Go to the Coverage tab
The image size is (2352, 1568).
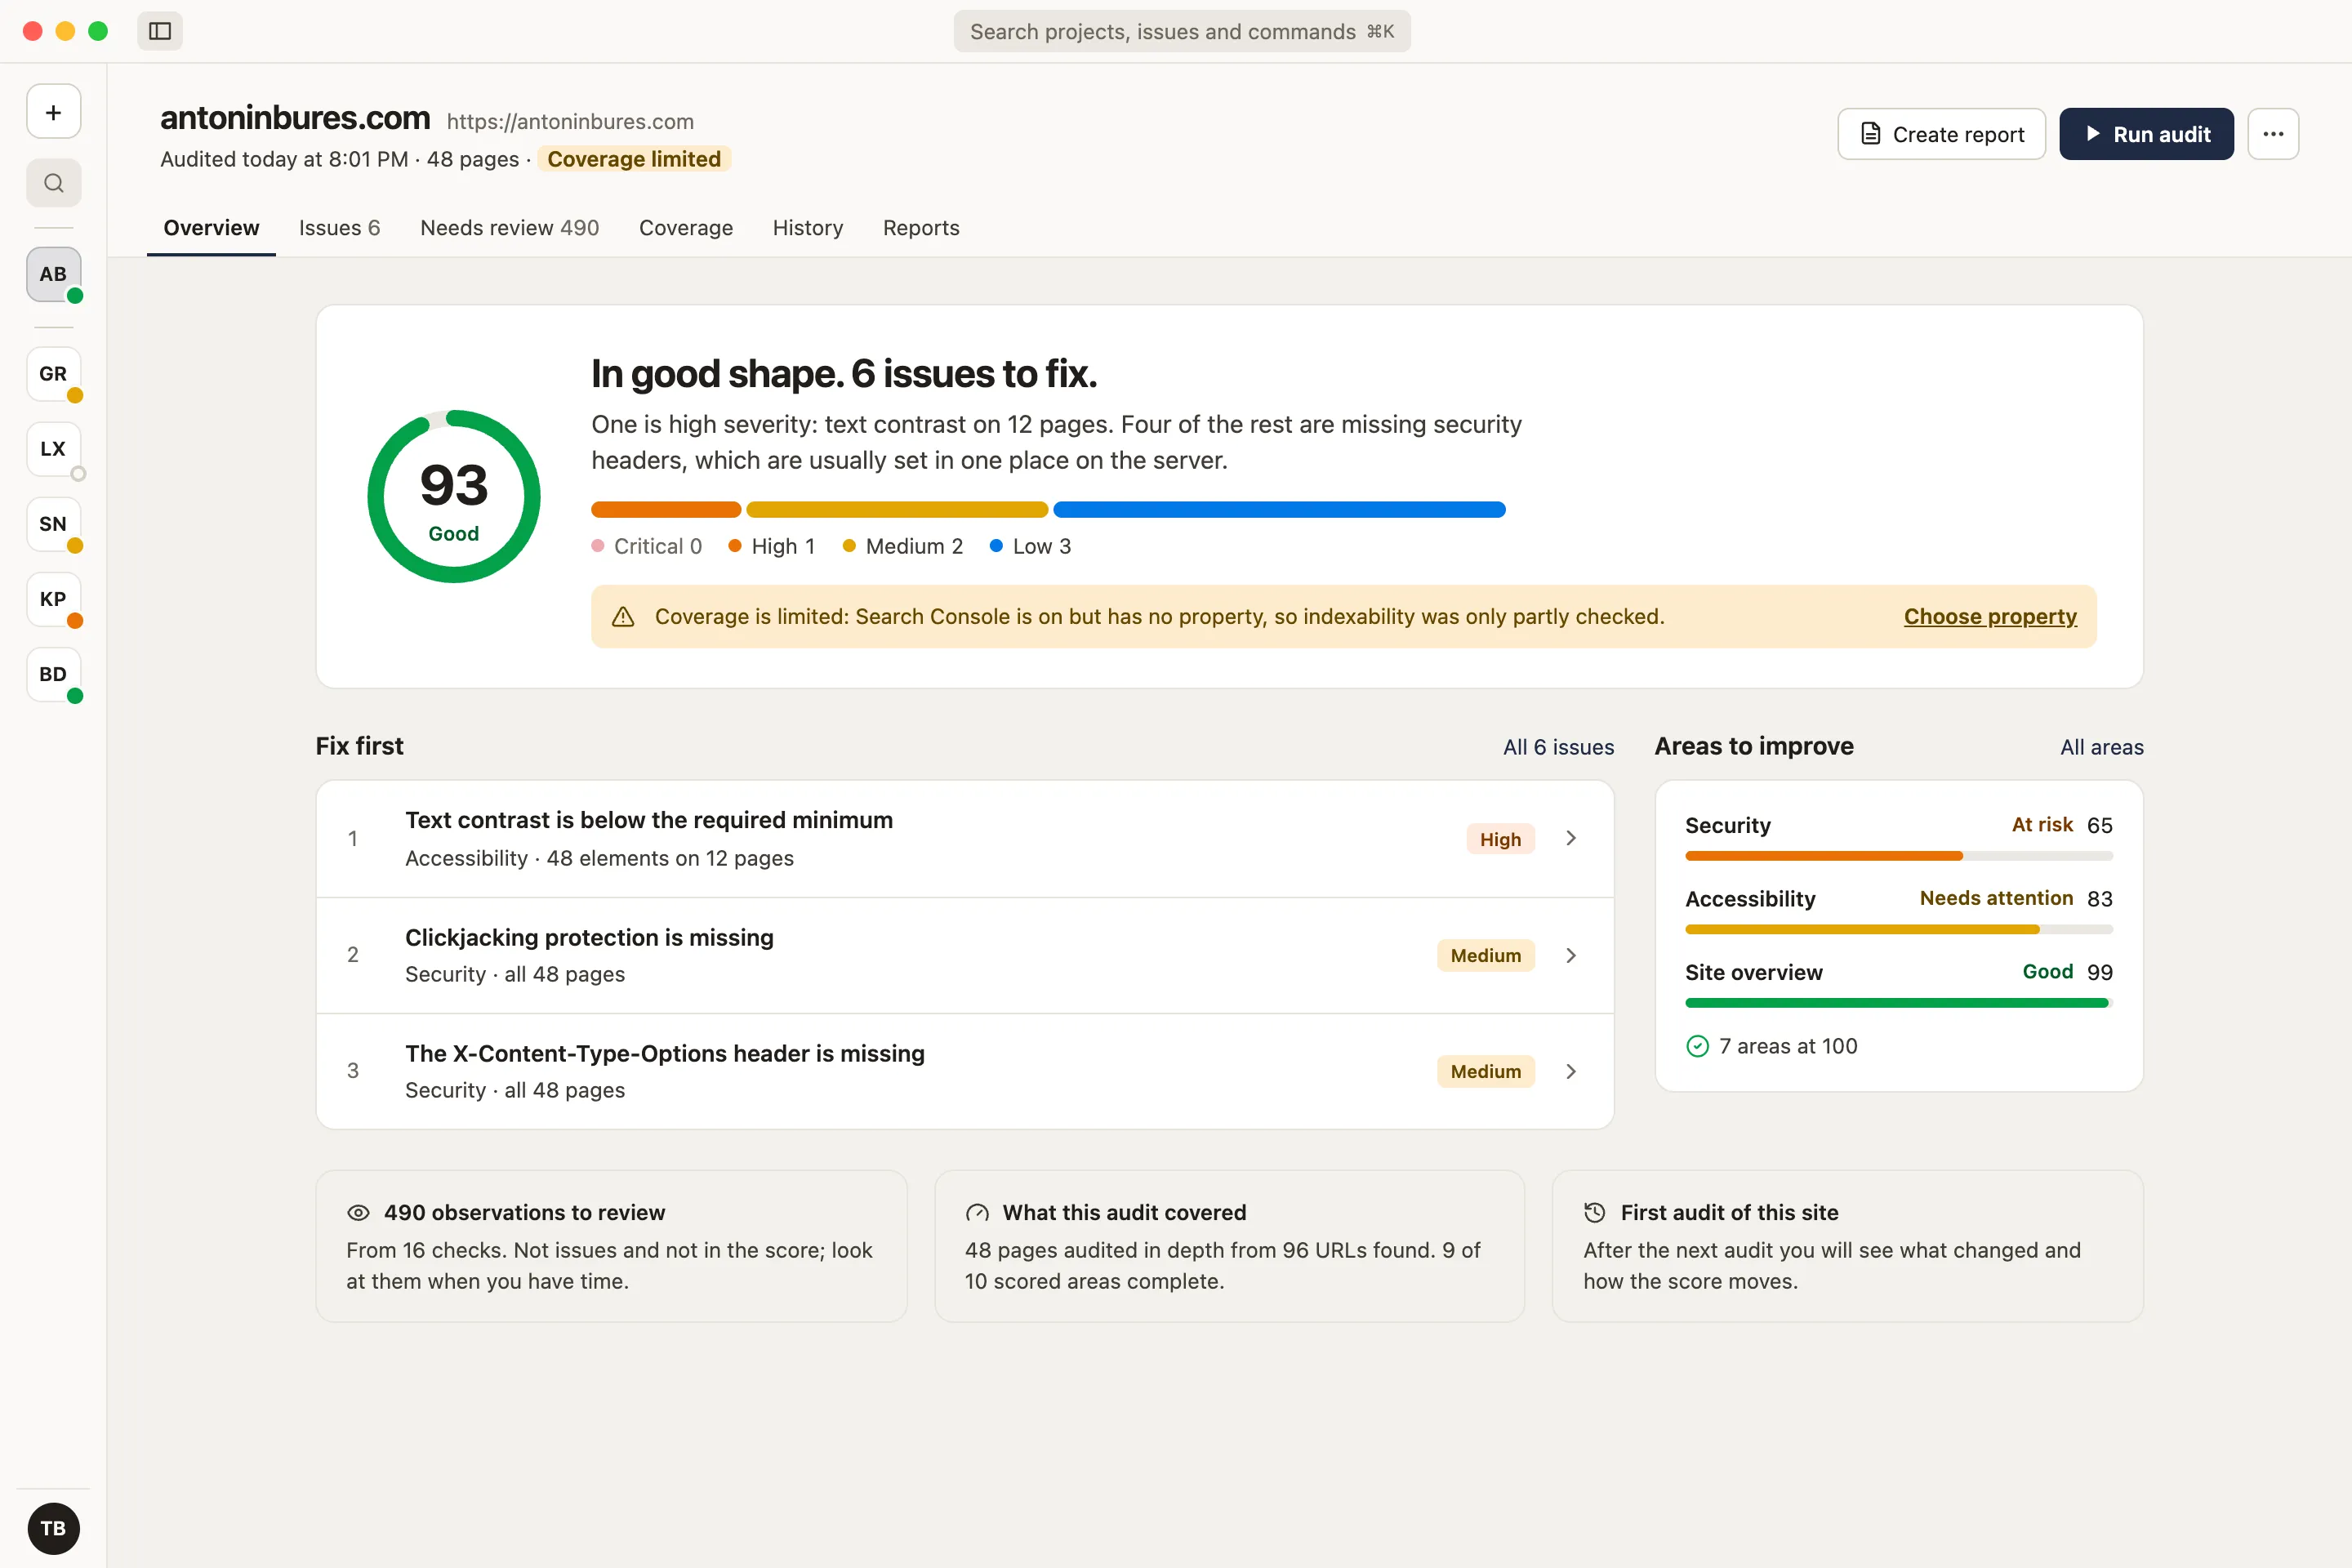click(x=686, y=228)
